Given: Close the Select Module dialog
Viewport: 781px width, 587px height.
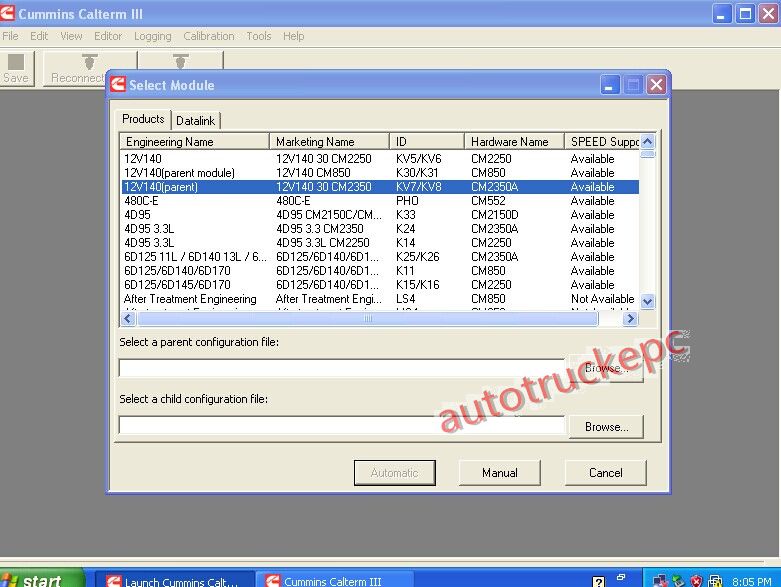Looking at the screenshot, I should 656,85.
